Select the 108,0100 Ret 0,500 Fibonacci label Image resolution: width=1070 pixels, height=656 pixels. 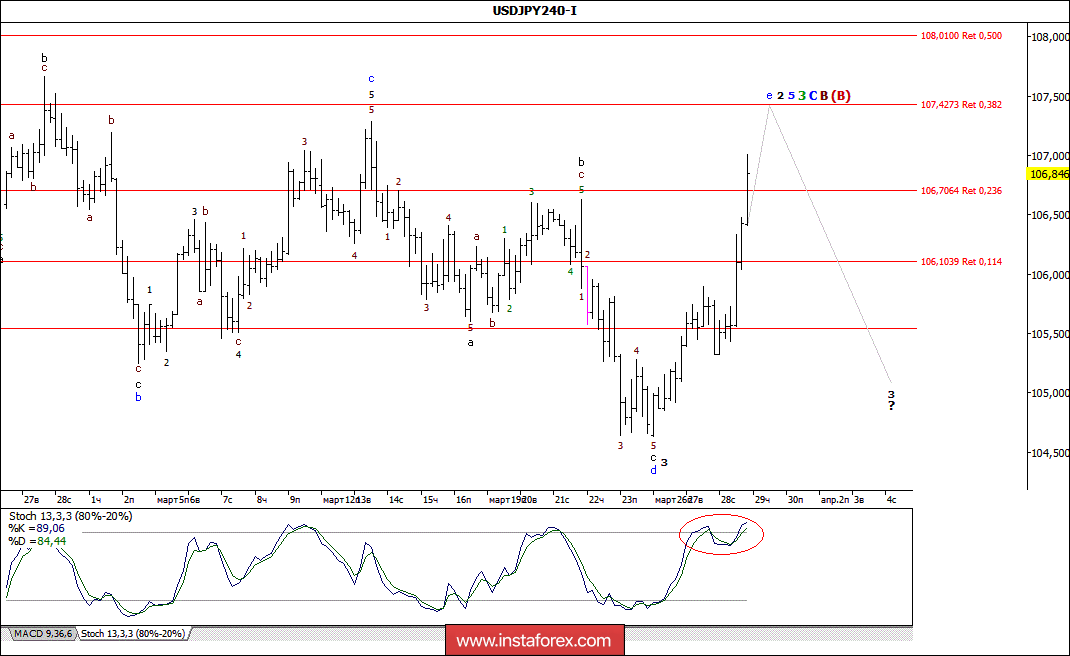point(961,36)
